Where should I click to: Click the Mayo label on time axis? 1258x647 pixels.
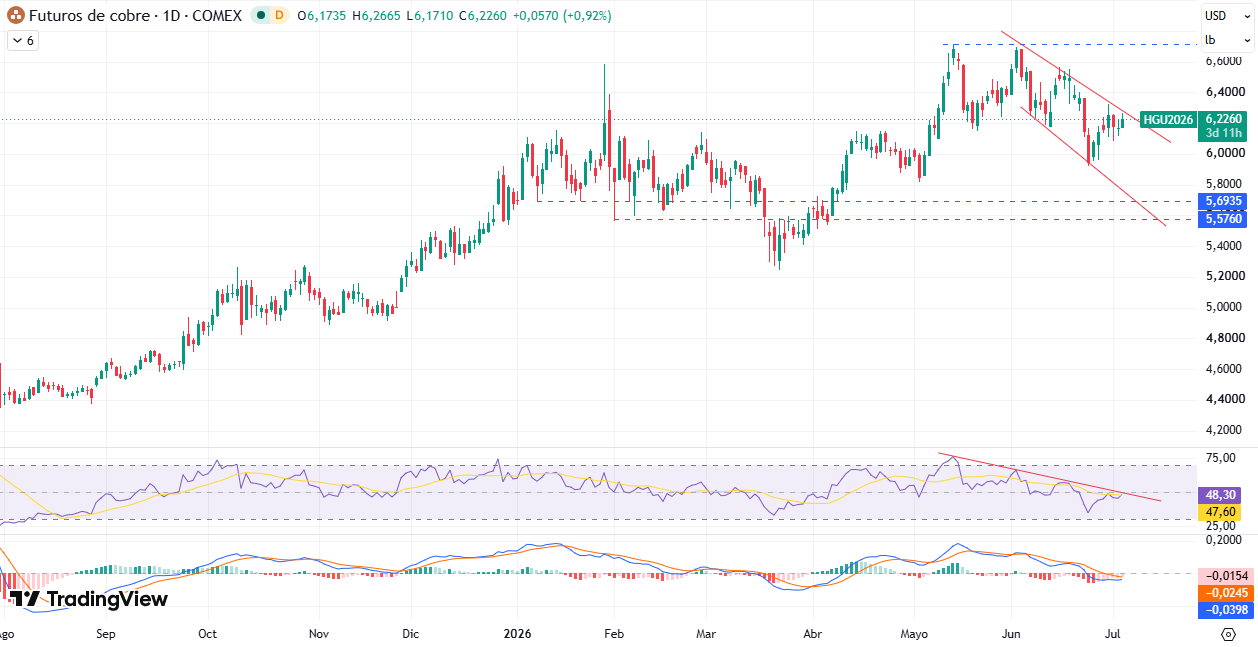point(914,634)
